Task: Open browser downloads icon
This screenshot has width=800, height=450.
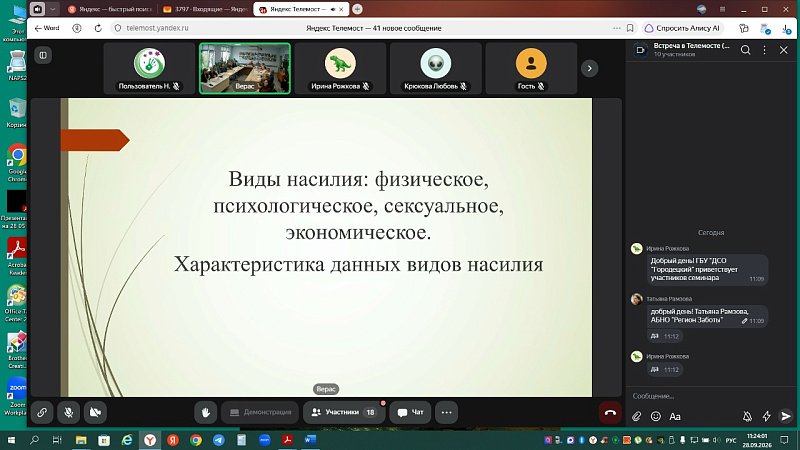Action: (786, 29)
